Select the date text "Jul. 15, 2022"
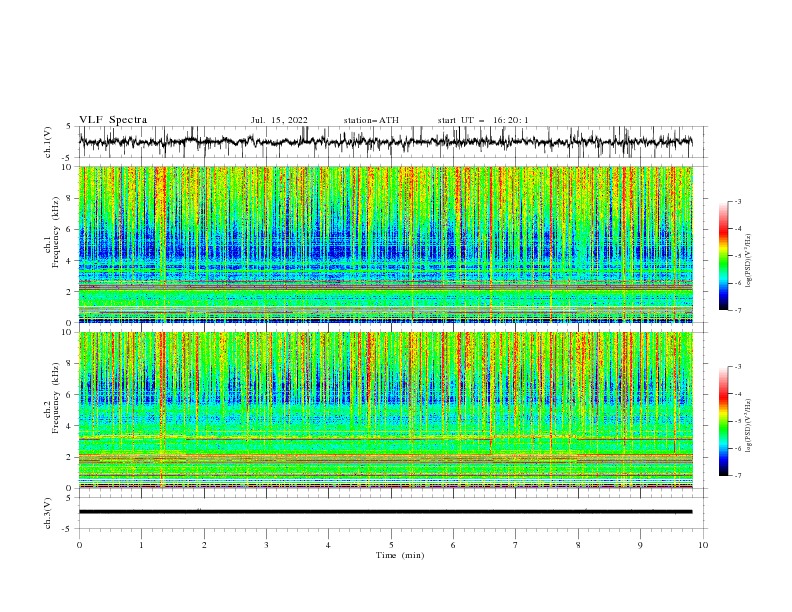Viewport: 792px width, 612px height. 279,120
